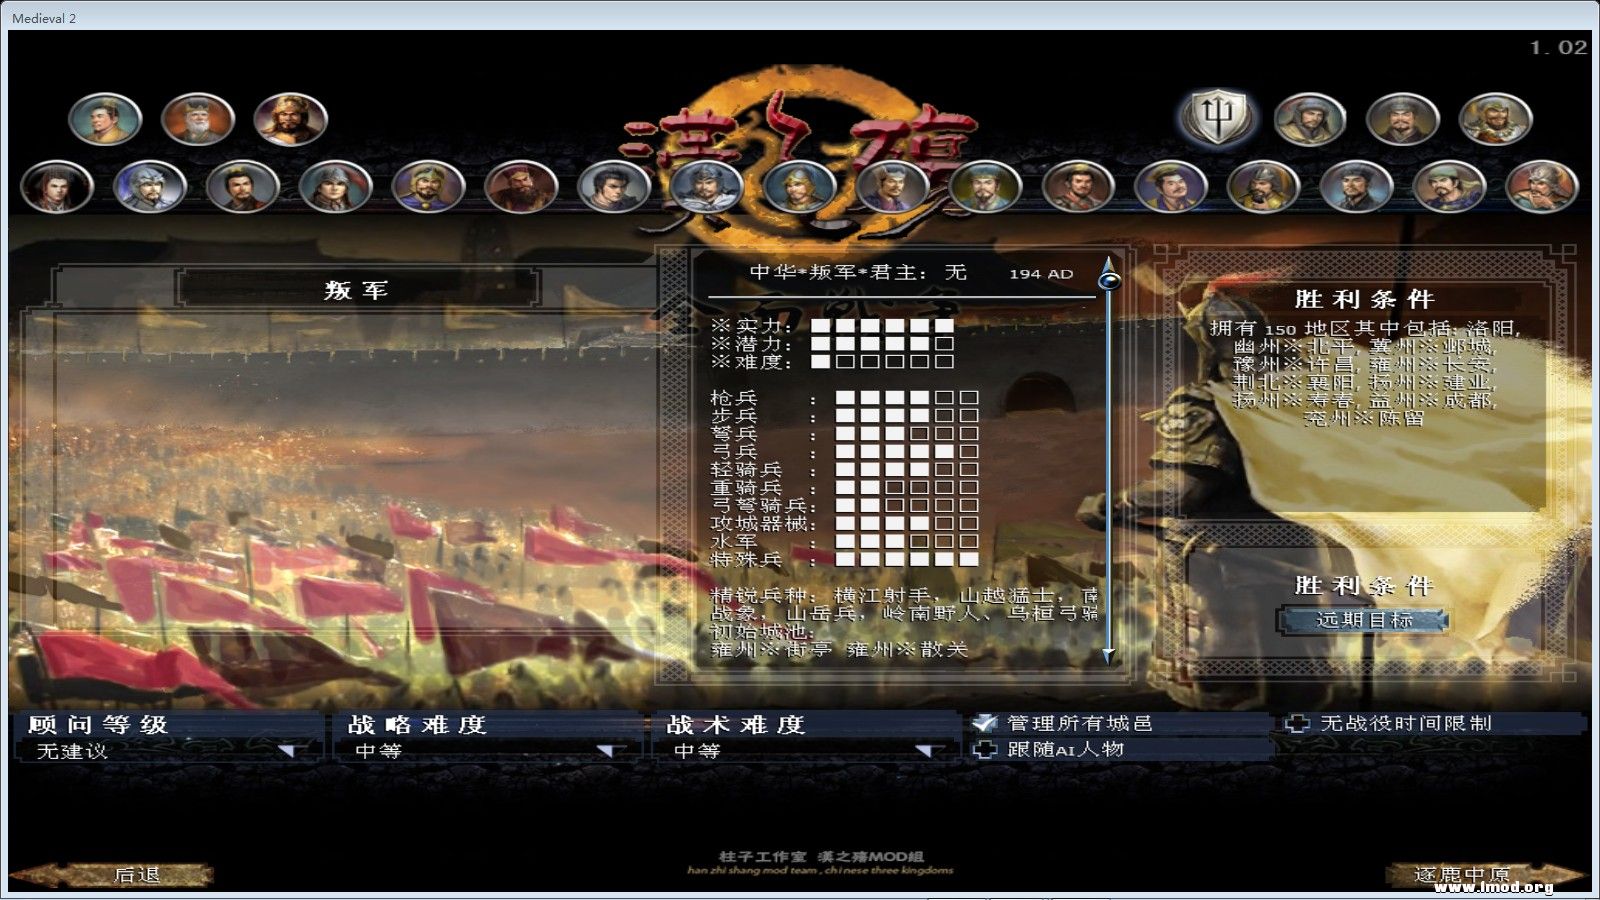Expand the 战略难度 difficulty dropdown
Image resolution: width=1600 pixels, height=900 pixels.
click(x=606, y=750)
